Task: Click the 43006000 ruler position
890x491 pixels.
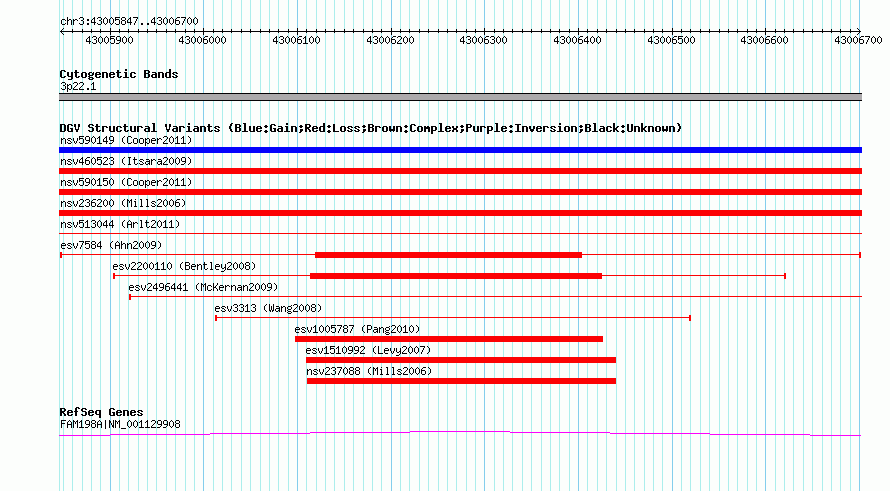Action: (202, 40)
